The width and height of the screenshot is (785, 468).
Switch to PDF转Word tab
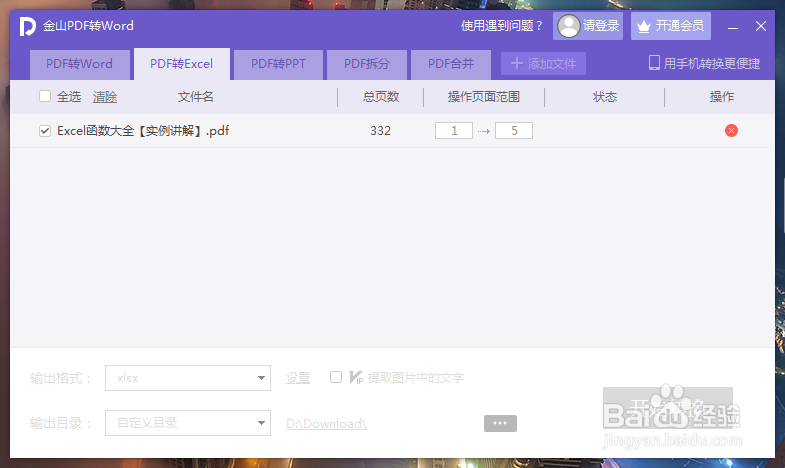(80, 65)
